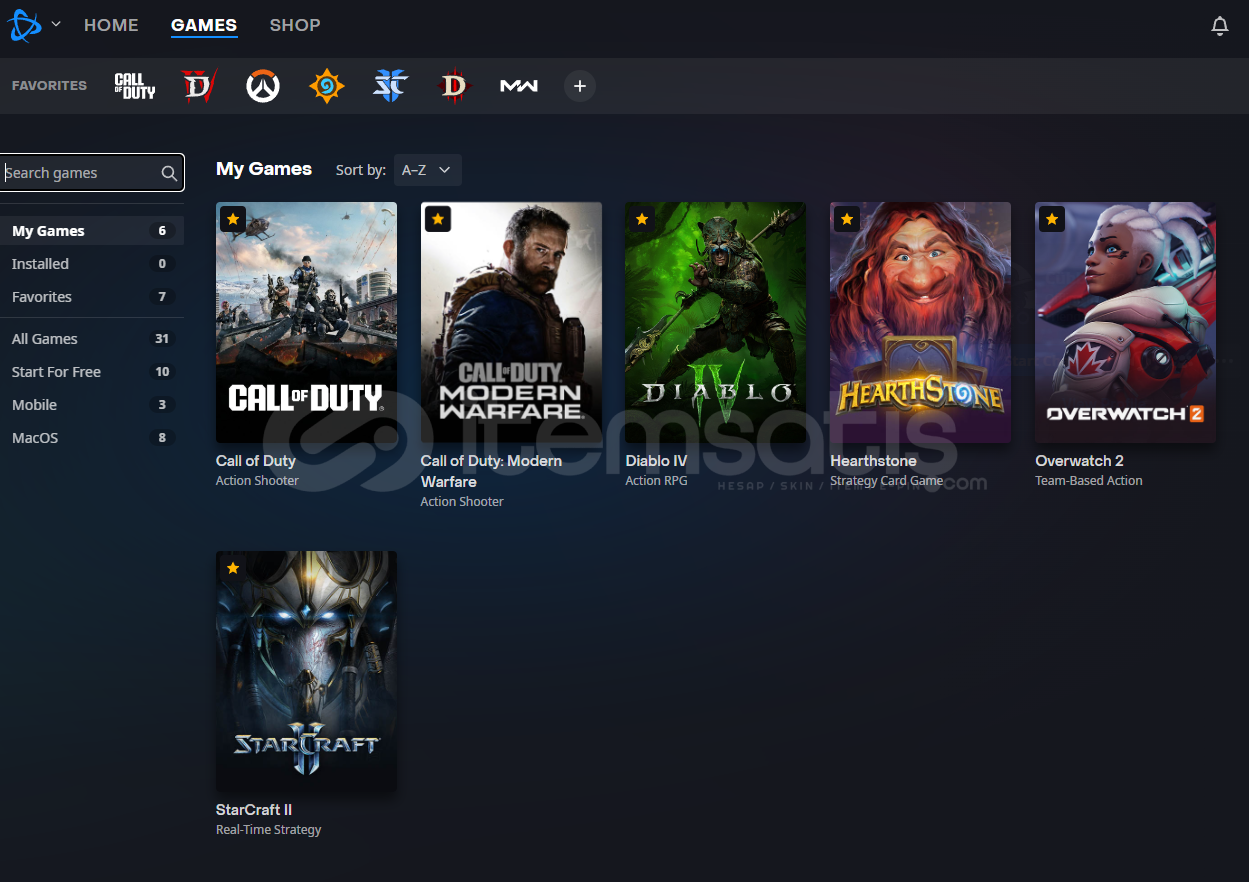Open Modern Warfare from the favorites bar

(518, 86)
